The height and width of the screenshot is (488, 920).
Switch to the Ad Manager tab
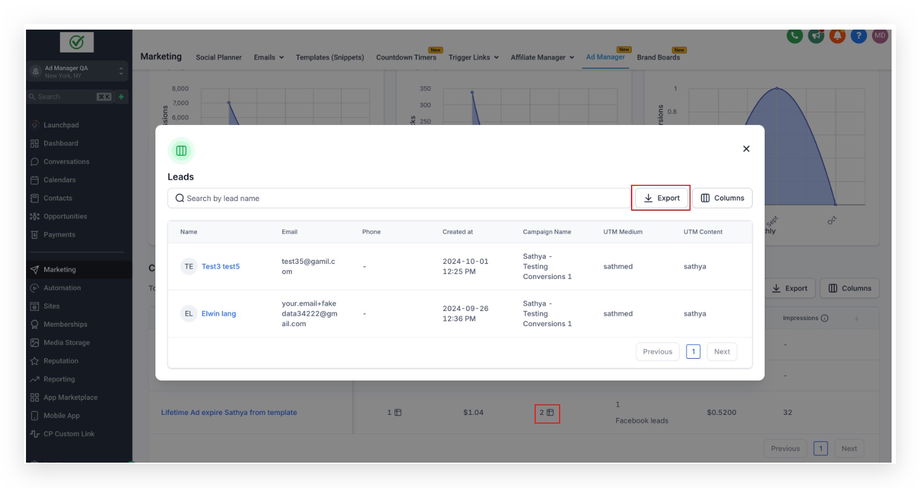(x=605, y=57)
